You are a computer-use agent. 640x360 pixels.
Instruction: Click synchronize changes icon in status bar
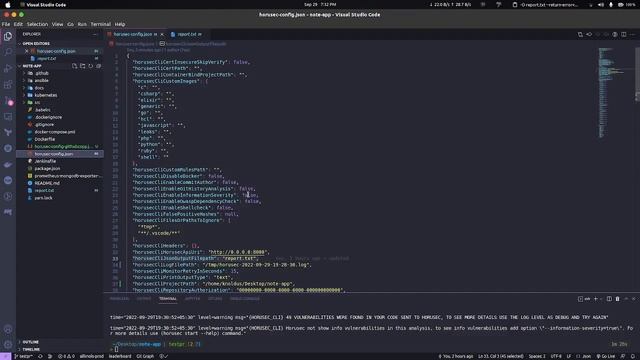40,356
